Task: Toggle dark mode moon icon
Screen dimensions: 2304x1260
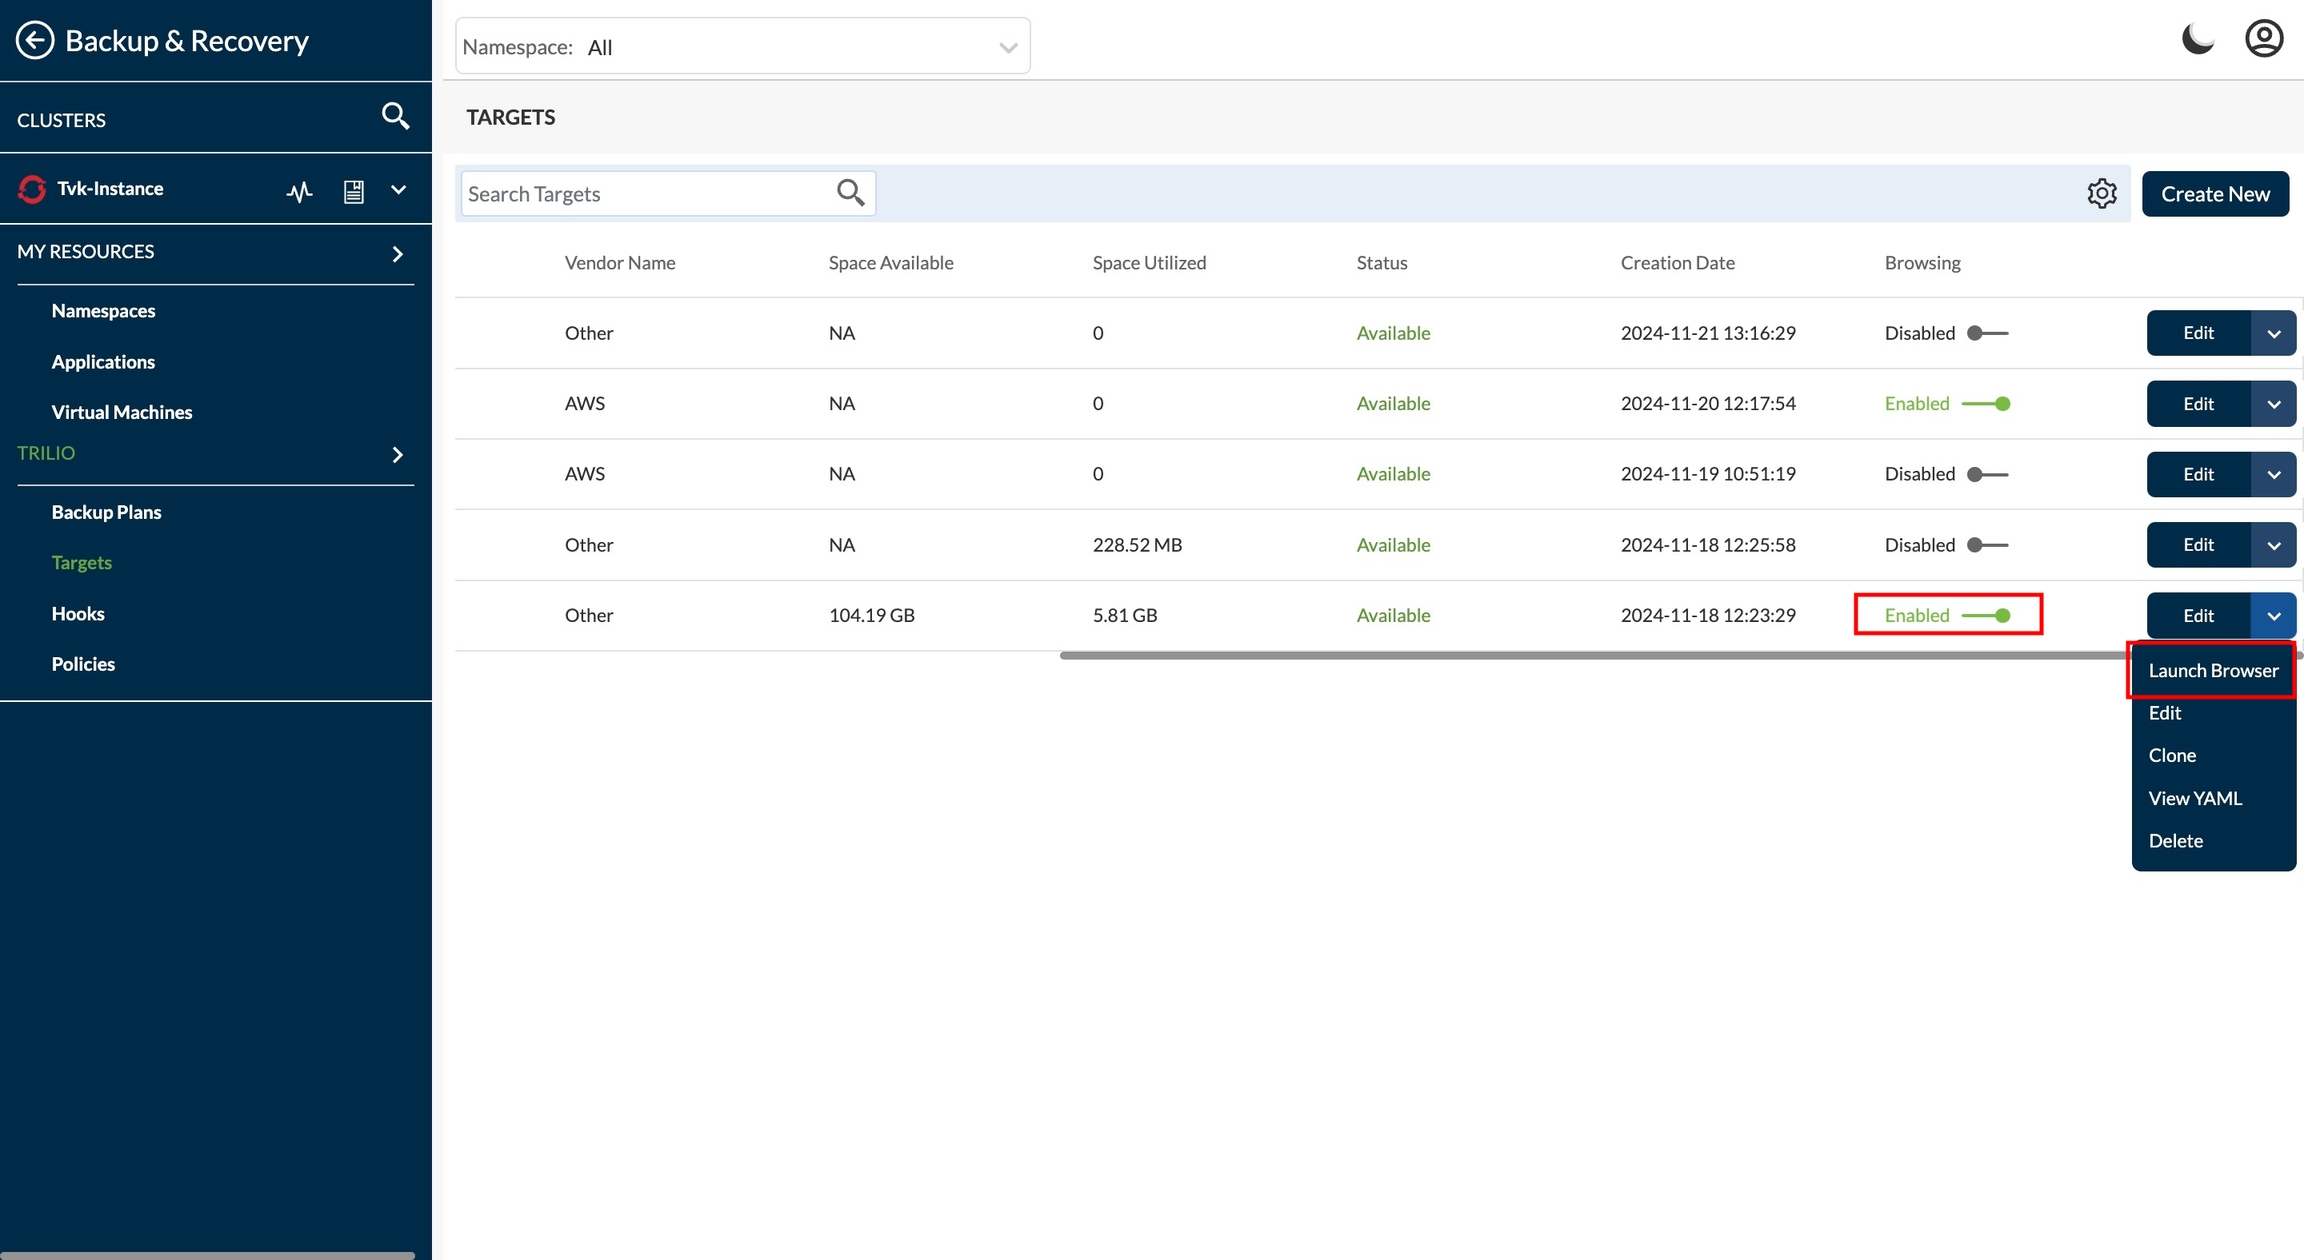Action: pyautogui.click(x=2197, y=40)
